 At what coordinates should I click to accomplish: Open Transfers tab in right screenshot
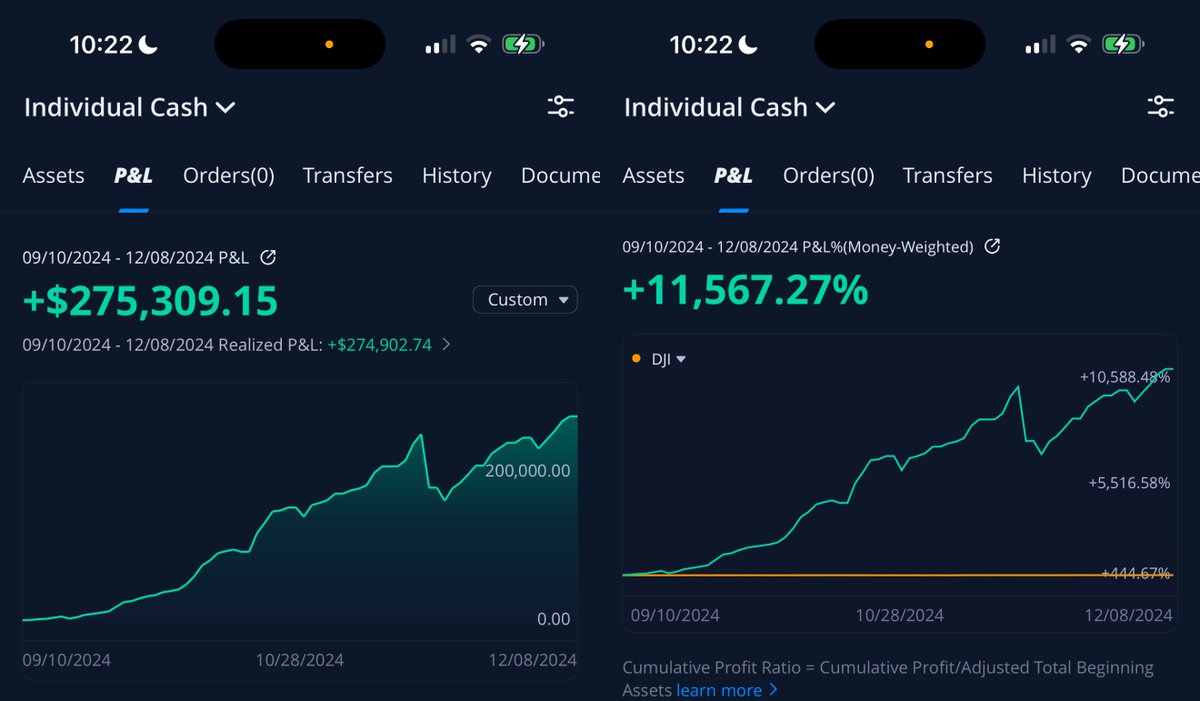tap(947, 175)
